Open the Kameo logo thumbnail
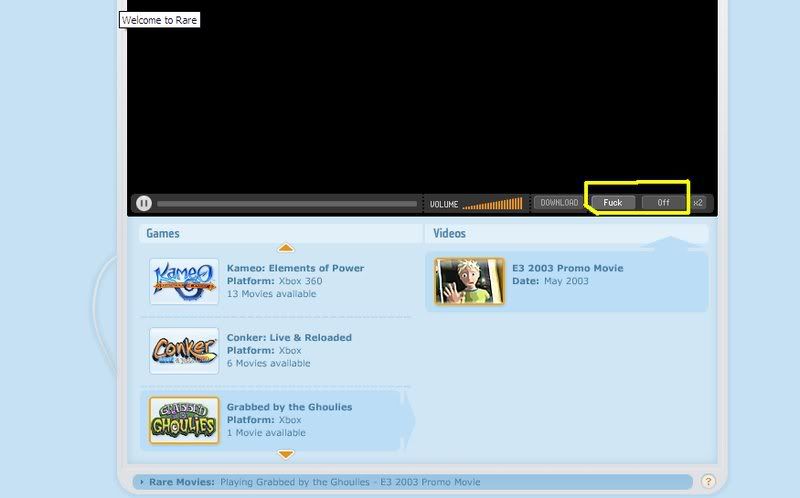This screenshot has width=800, height=498. (184, 281)
